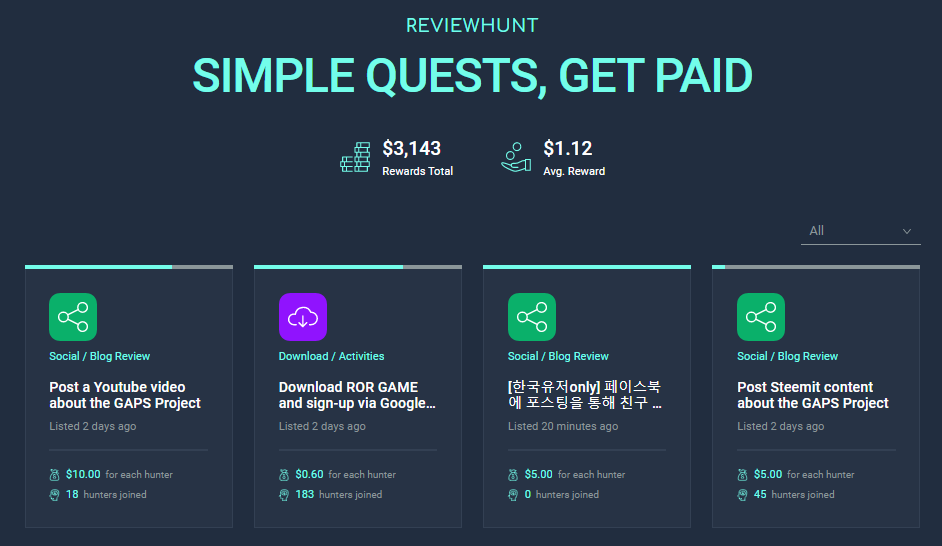The image size is (942, 546).
Task: Open Post a Youtube video about GAPS quest
Action: click(x=125, y=395)
